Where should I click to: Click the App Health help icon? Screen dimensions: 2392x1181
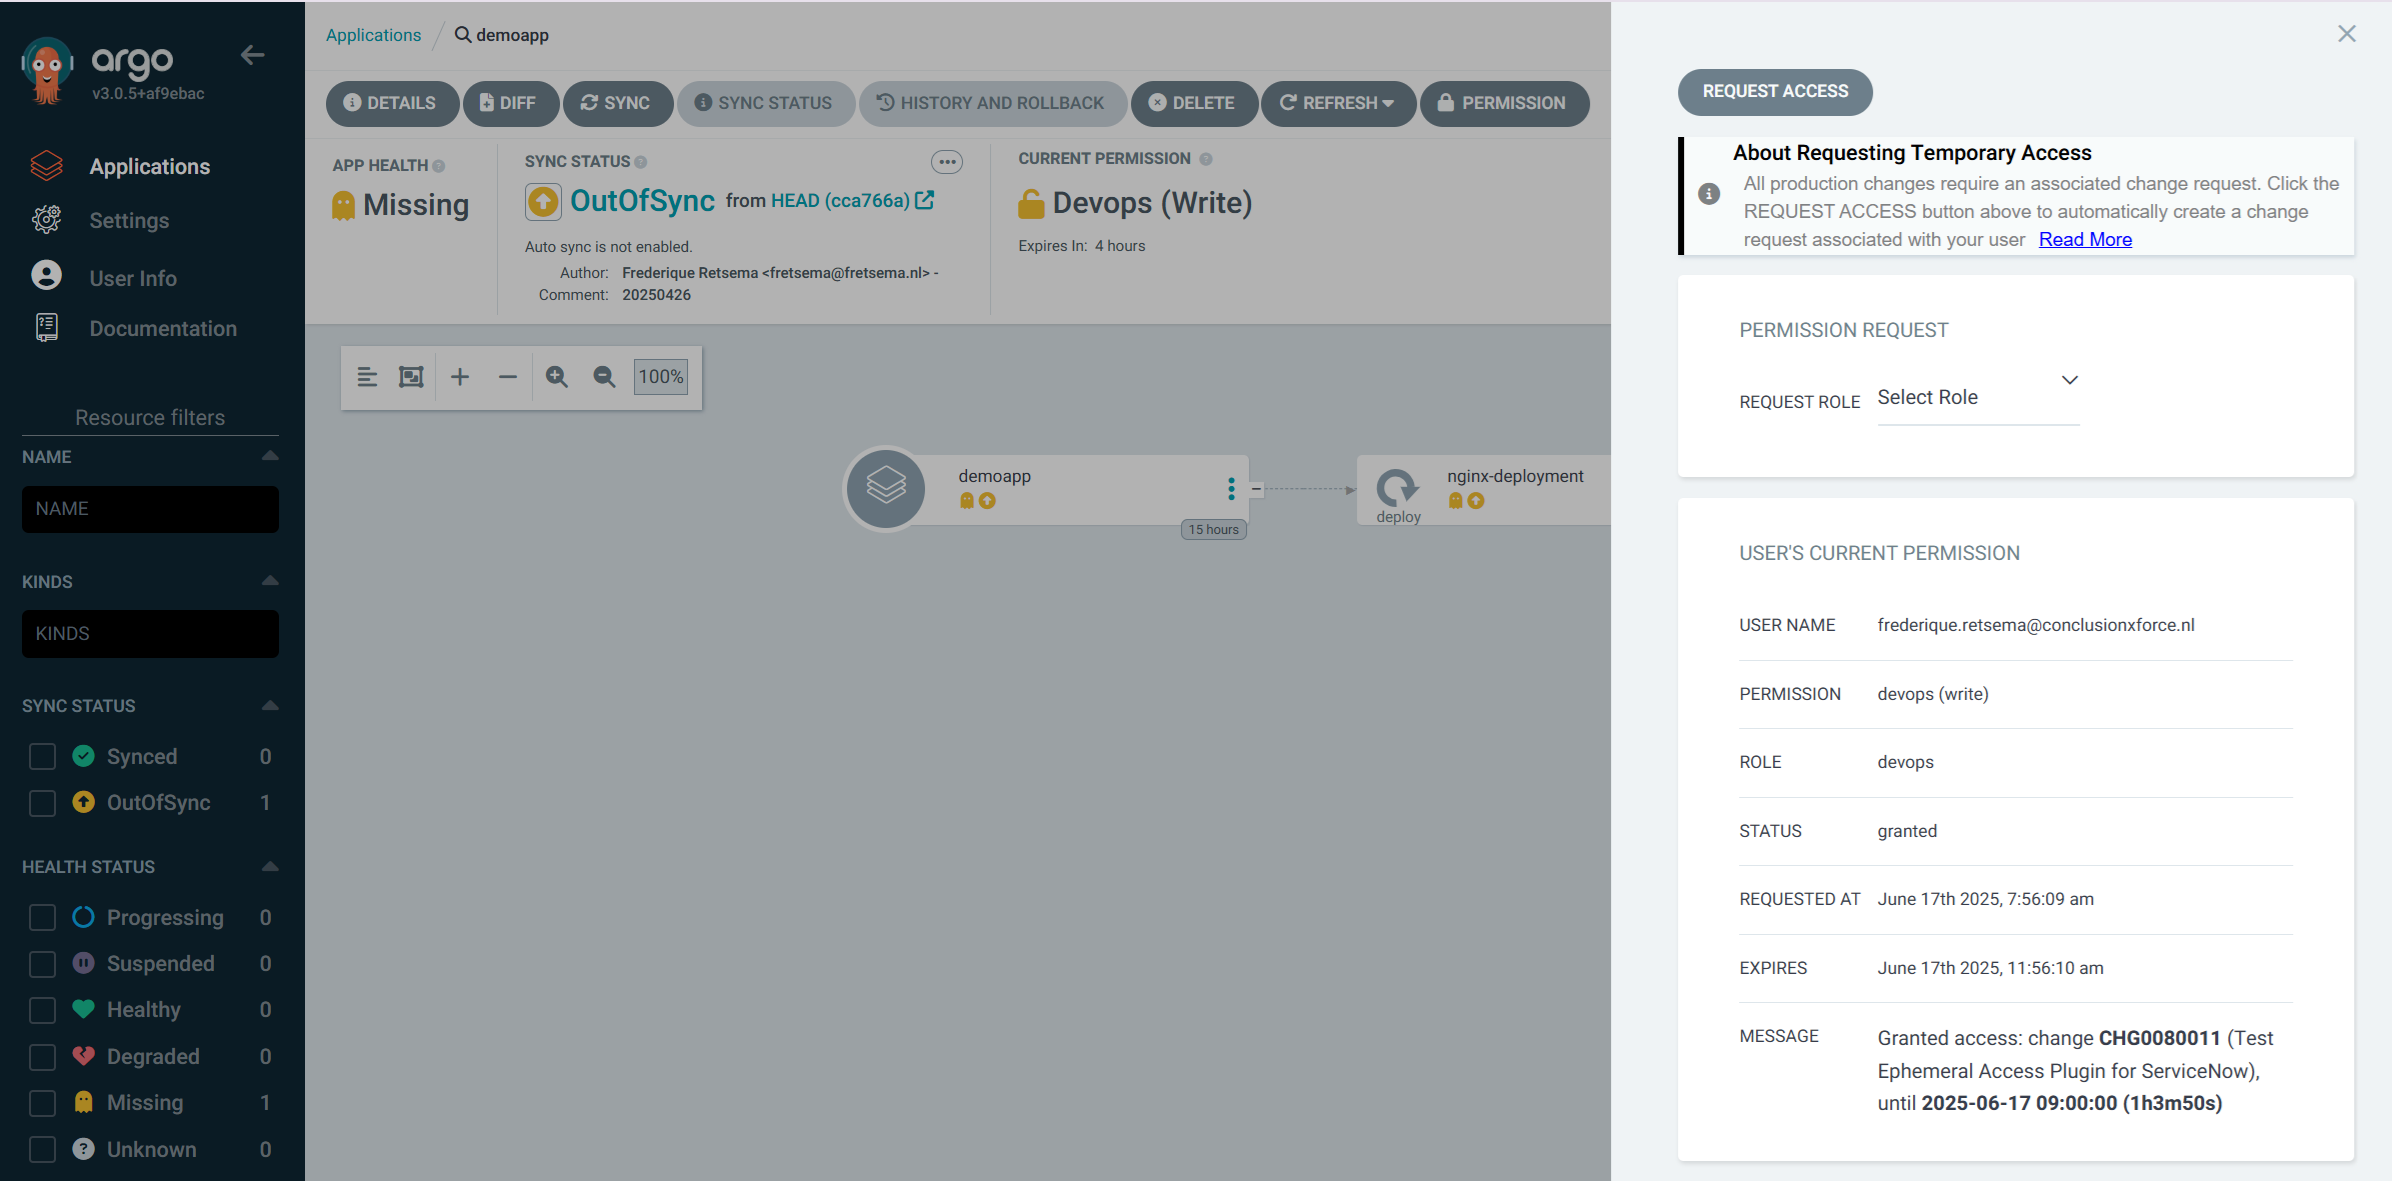[x=439, y=166]
